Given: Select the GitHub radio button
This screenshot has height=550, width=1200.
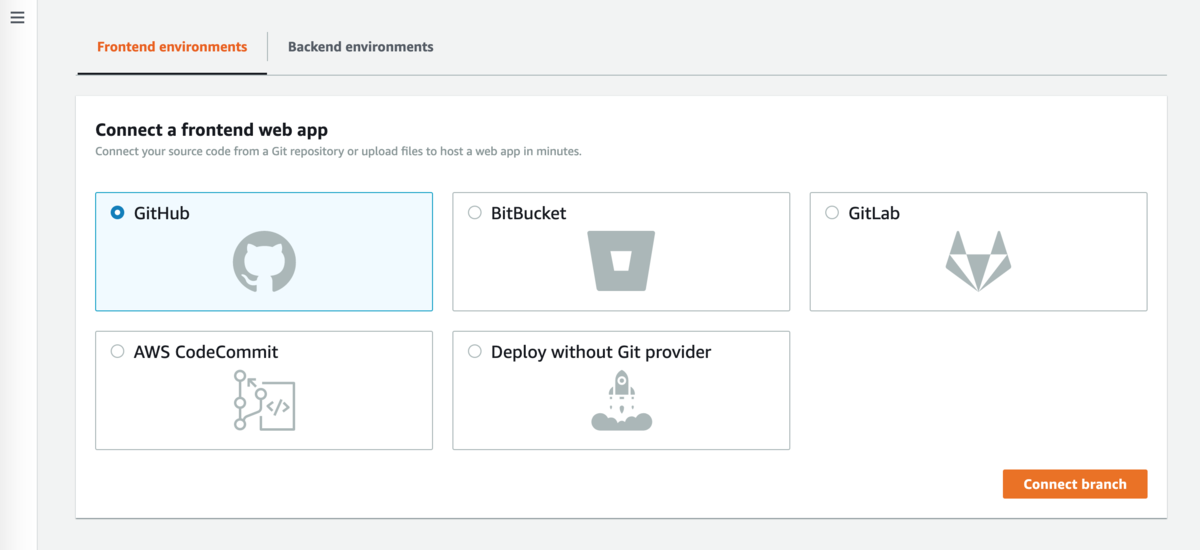Looking at the screenshot, I should 118,213.
